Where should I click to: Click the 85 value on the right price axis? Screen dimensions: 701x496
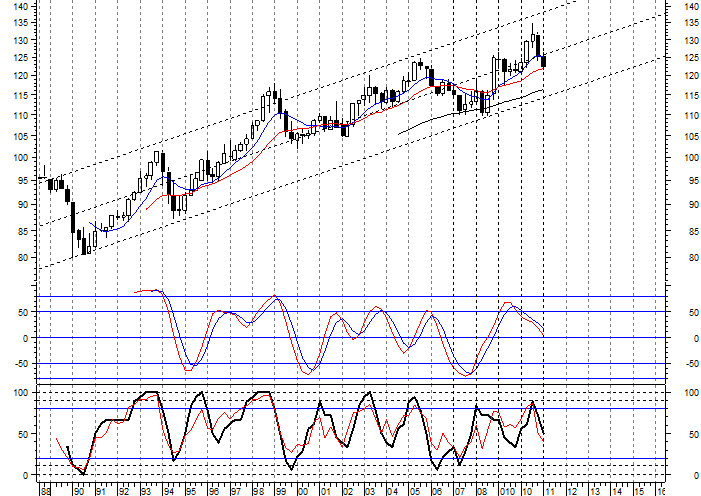[695, 231]
